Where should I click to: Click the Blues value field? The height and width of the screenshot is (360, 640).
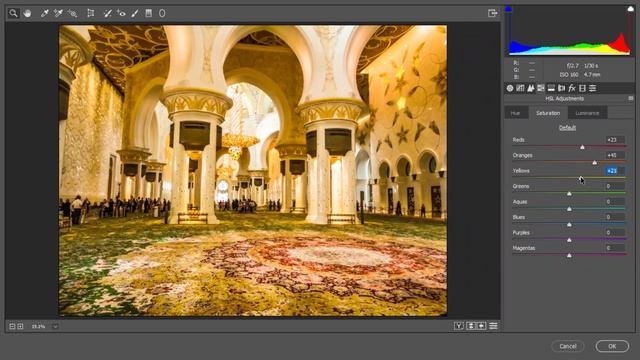pos(615,217)
